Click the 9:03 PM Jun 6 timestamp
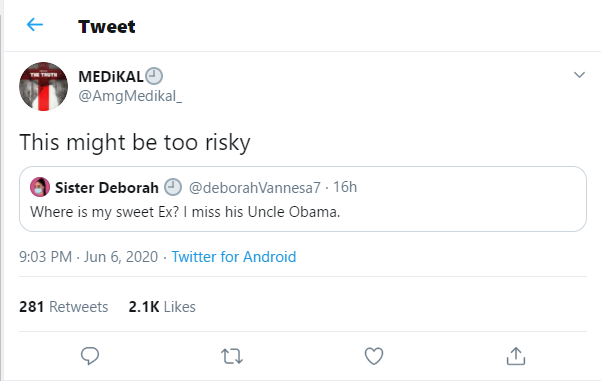 pyautogui.click(x=89, y=257)
